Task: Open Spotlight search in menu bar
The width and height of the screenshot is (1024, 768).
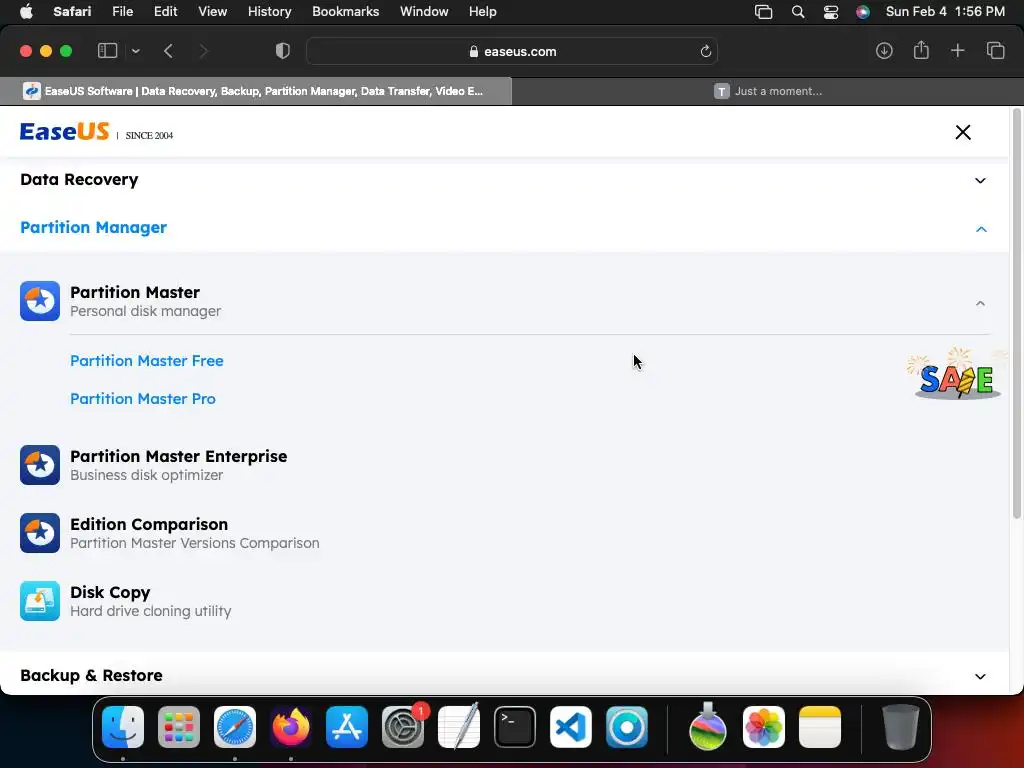Action: click(797, 12)
